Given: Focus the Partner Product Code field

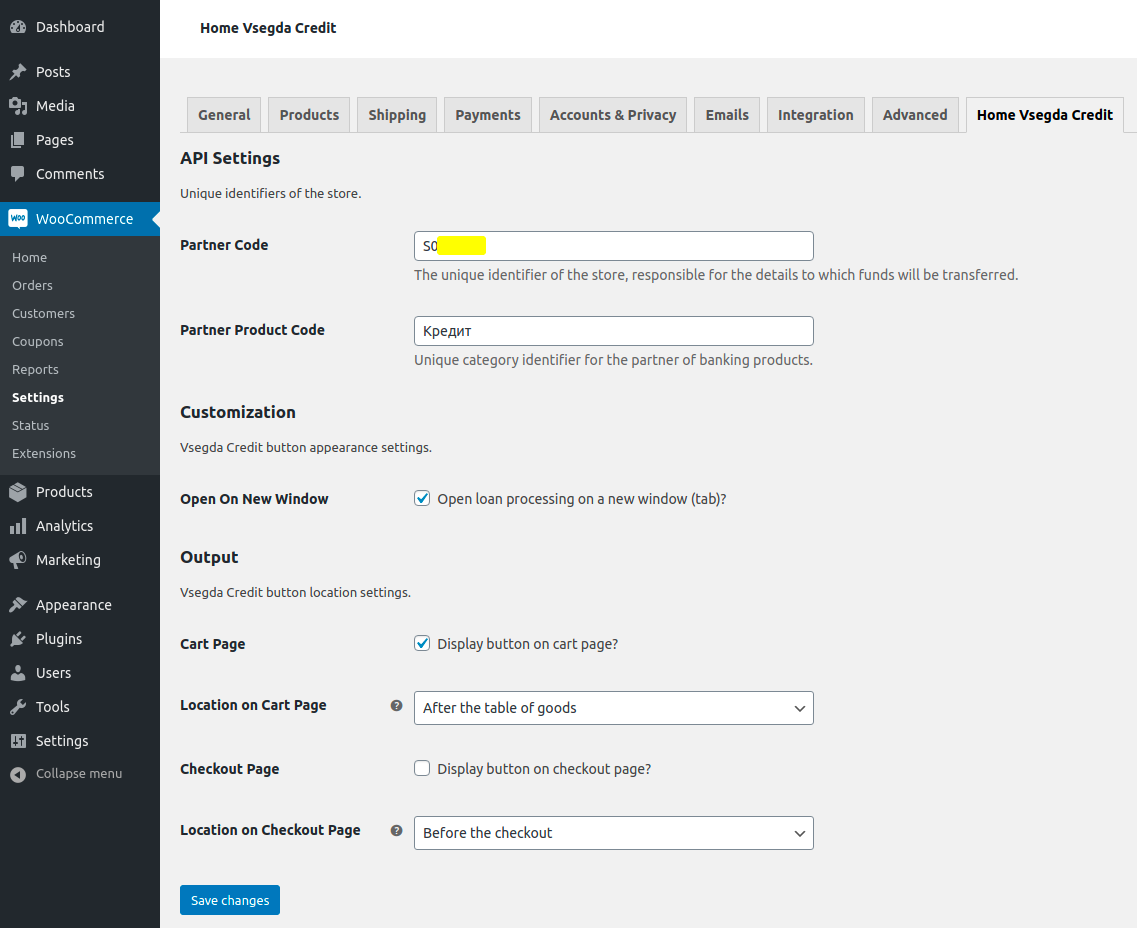Looking at the screenshot, I should [x=613, y=331].
